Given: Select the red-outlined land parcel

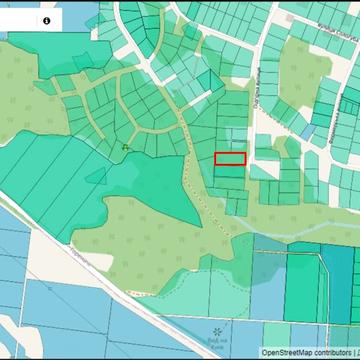Looking at the screenshot, I should [230, 159].
